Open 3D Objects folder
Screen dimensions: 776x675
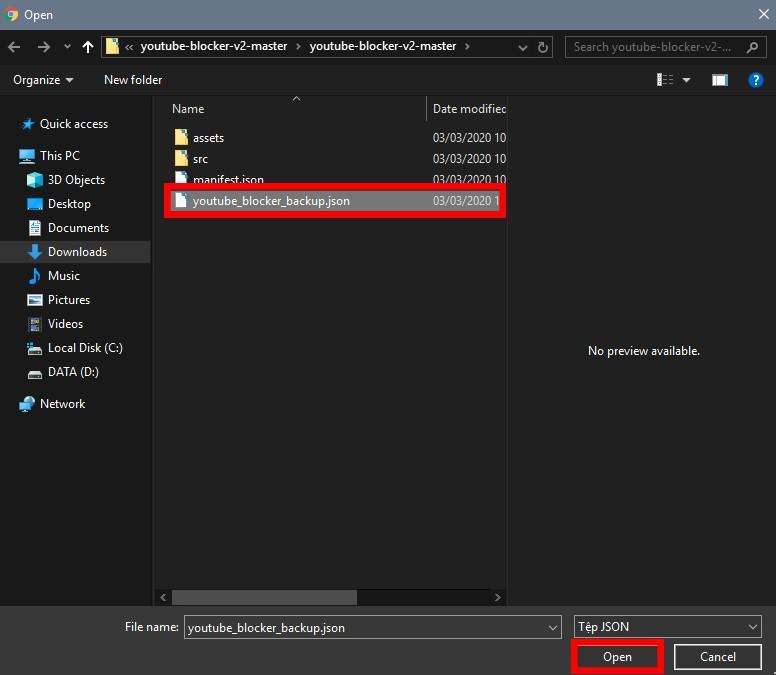click(x=76, y=180)
